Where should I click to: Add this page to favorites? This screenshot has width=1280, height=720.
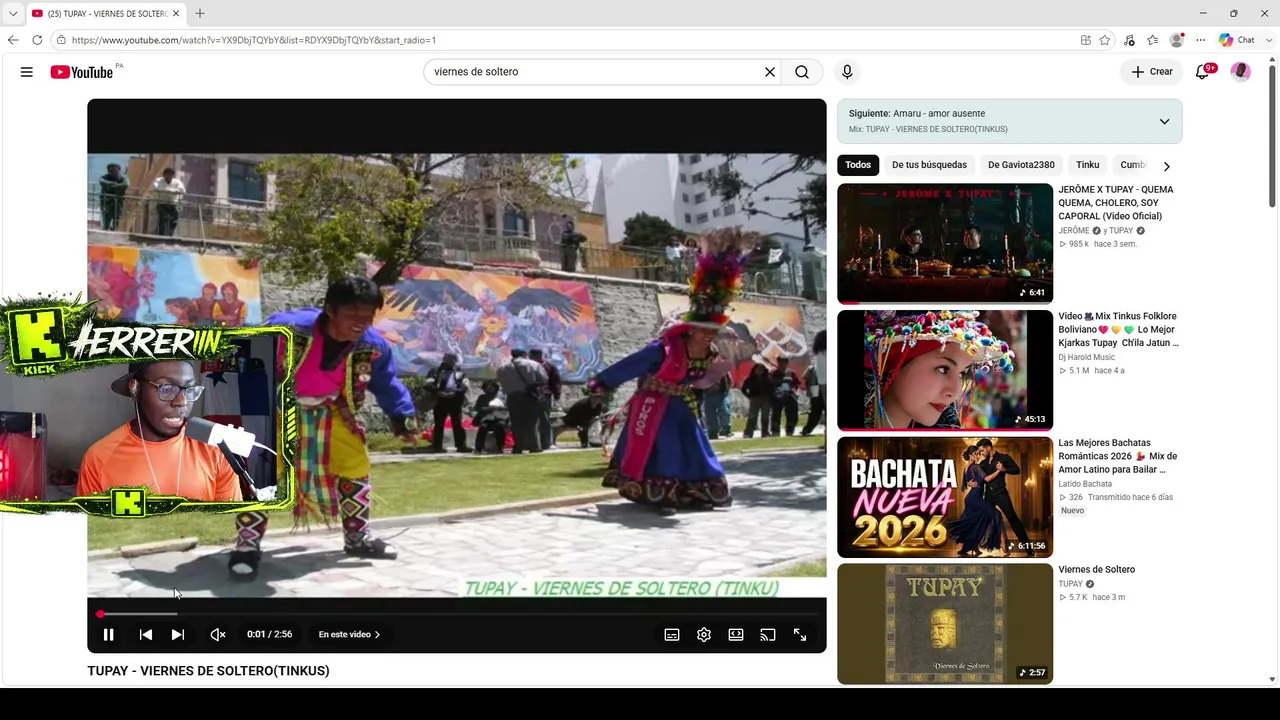1105,40
